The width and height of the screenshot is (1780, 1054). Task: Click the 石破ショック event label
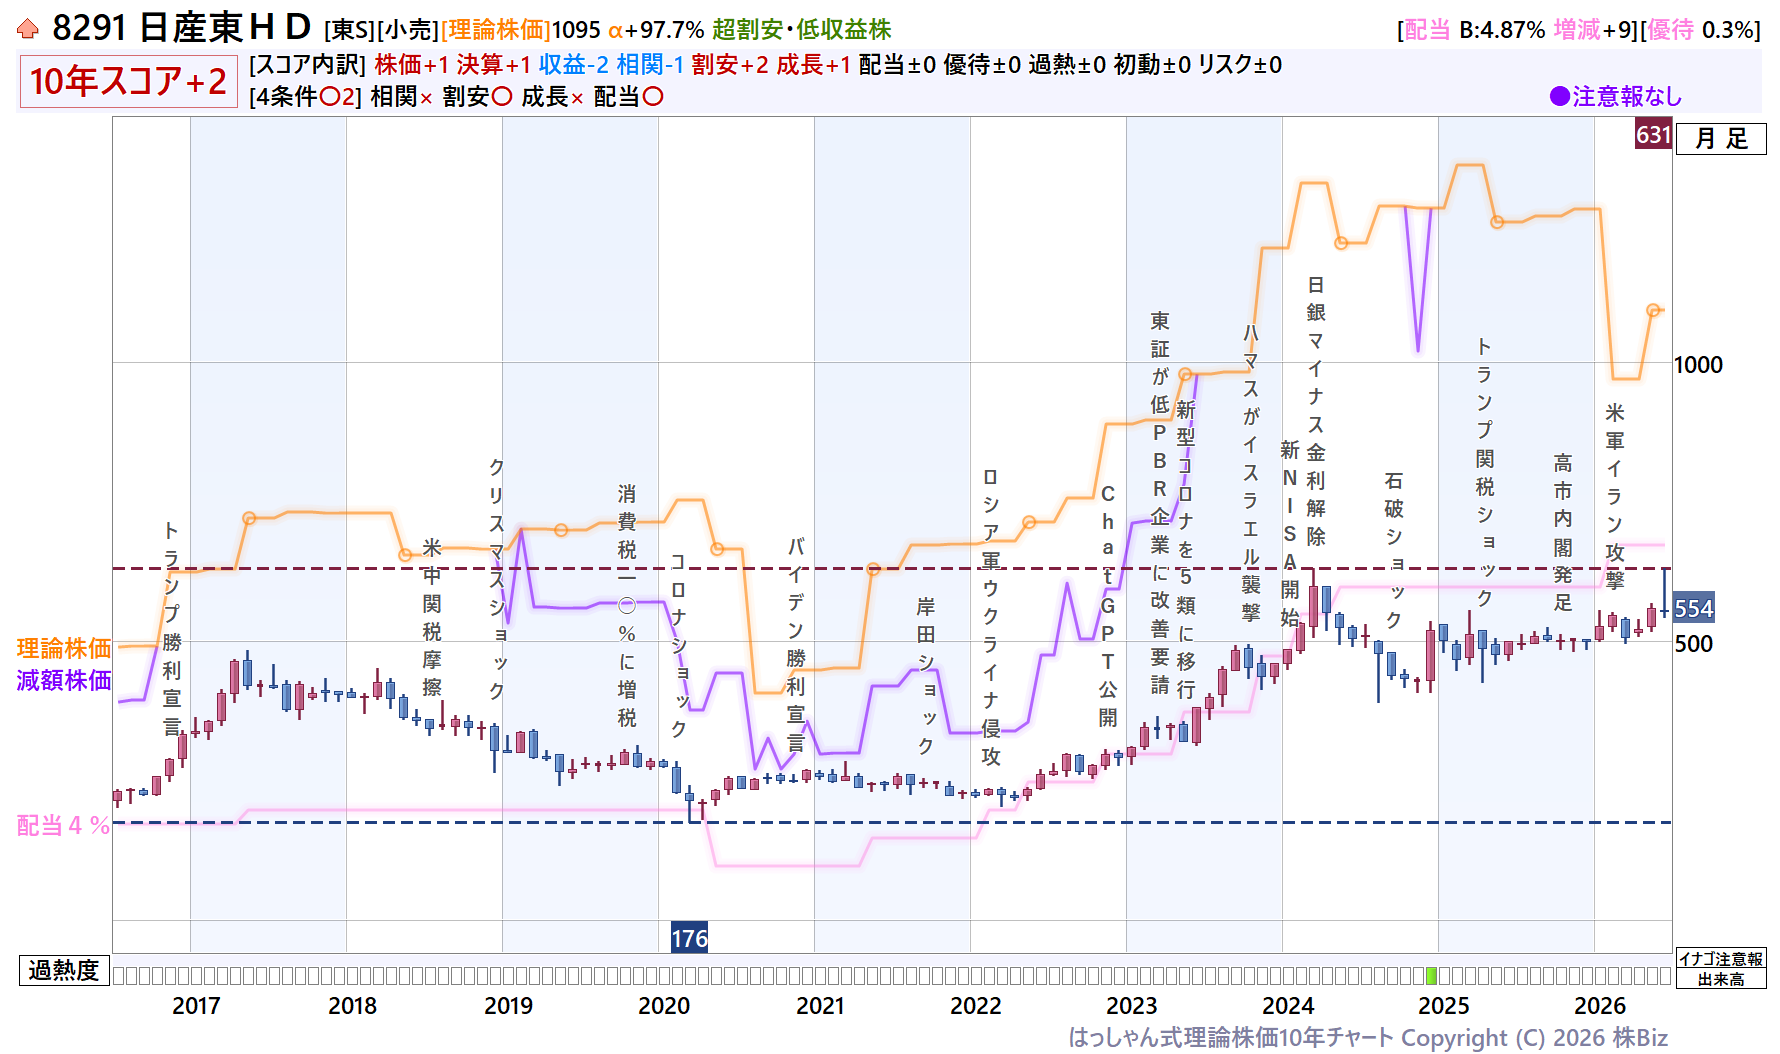(x=1394, y=551)
